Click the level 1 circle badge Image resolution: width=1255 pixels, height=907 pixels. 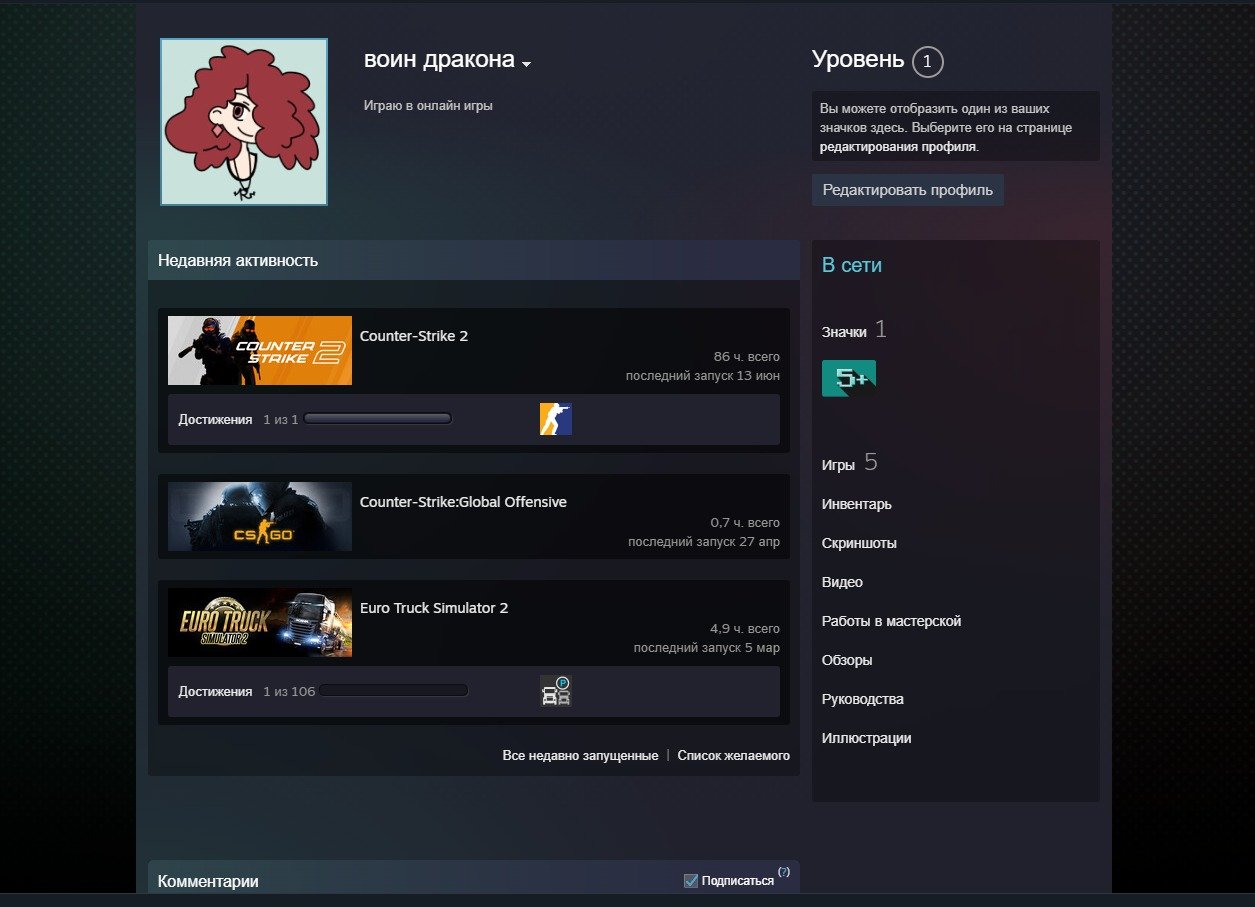click(927, 62)
